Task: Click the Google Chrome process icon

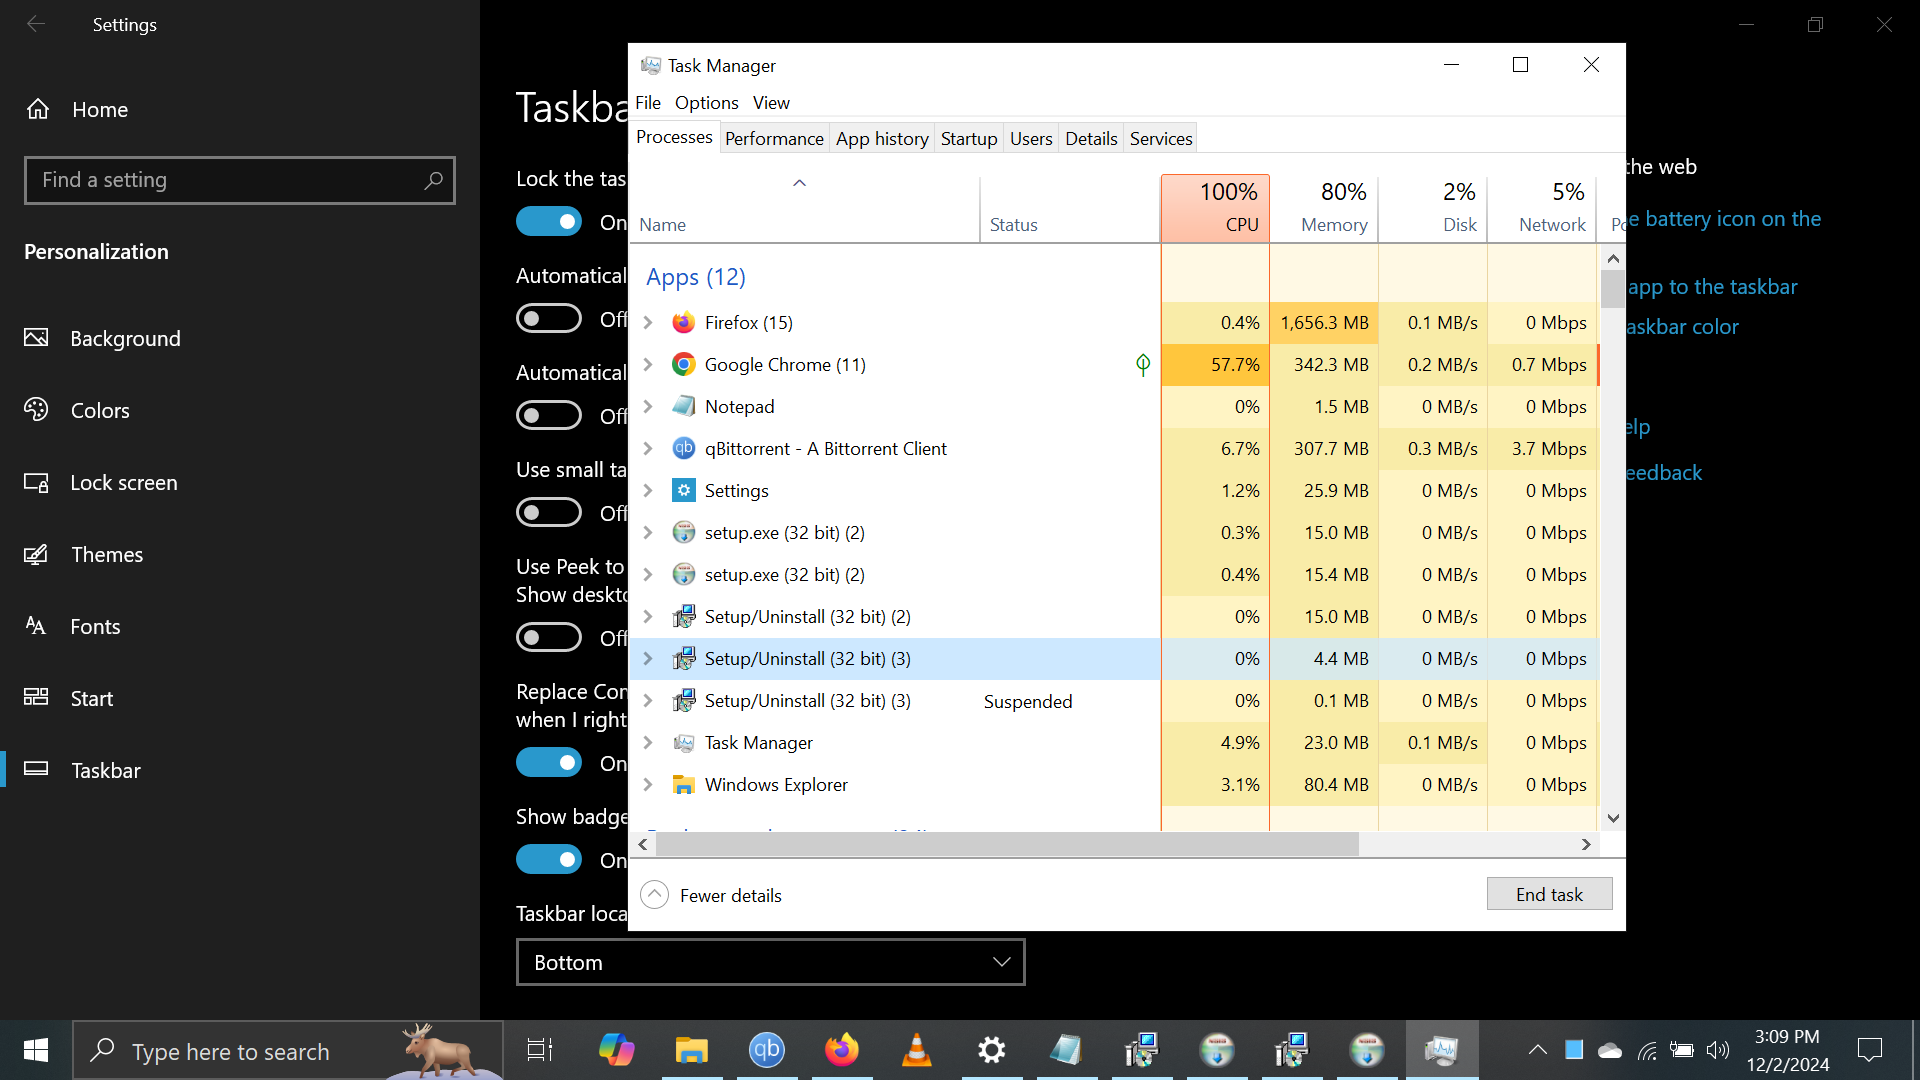Action: (683, 365)
